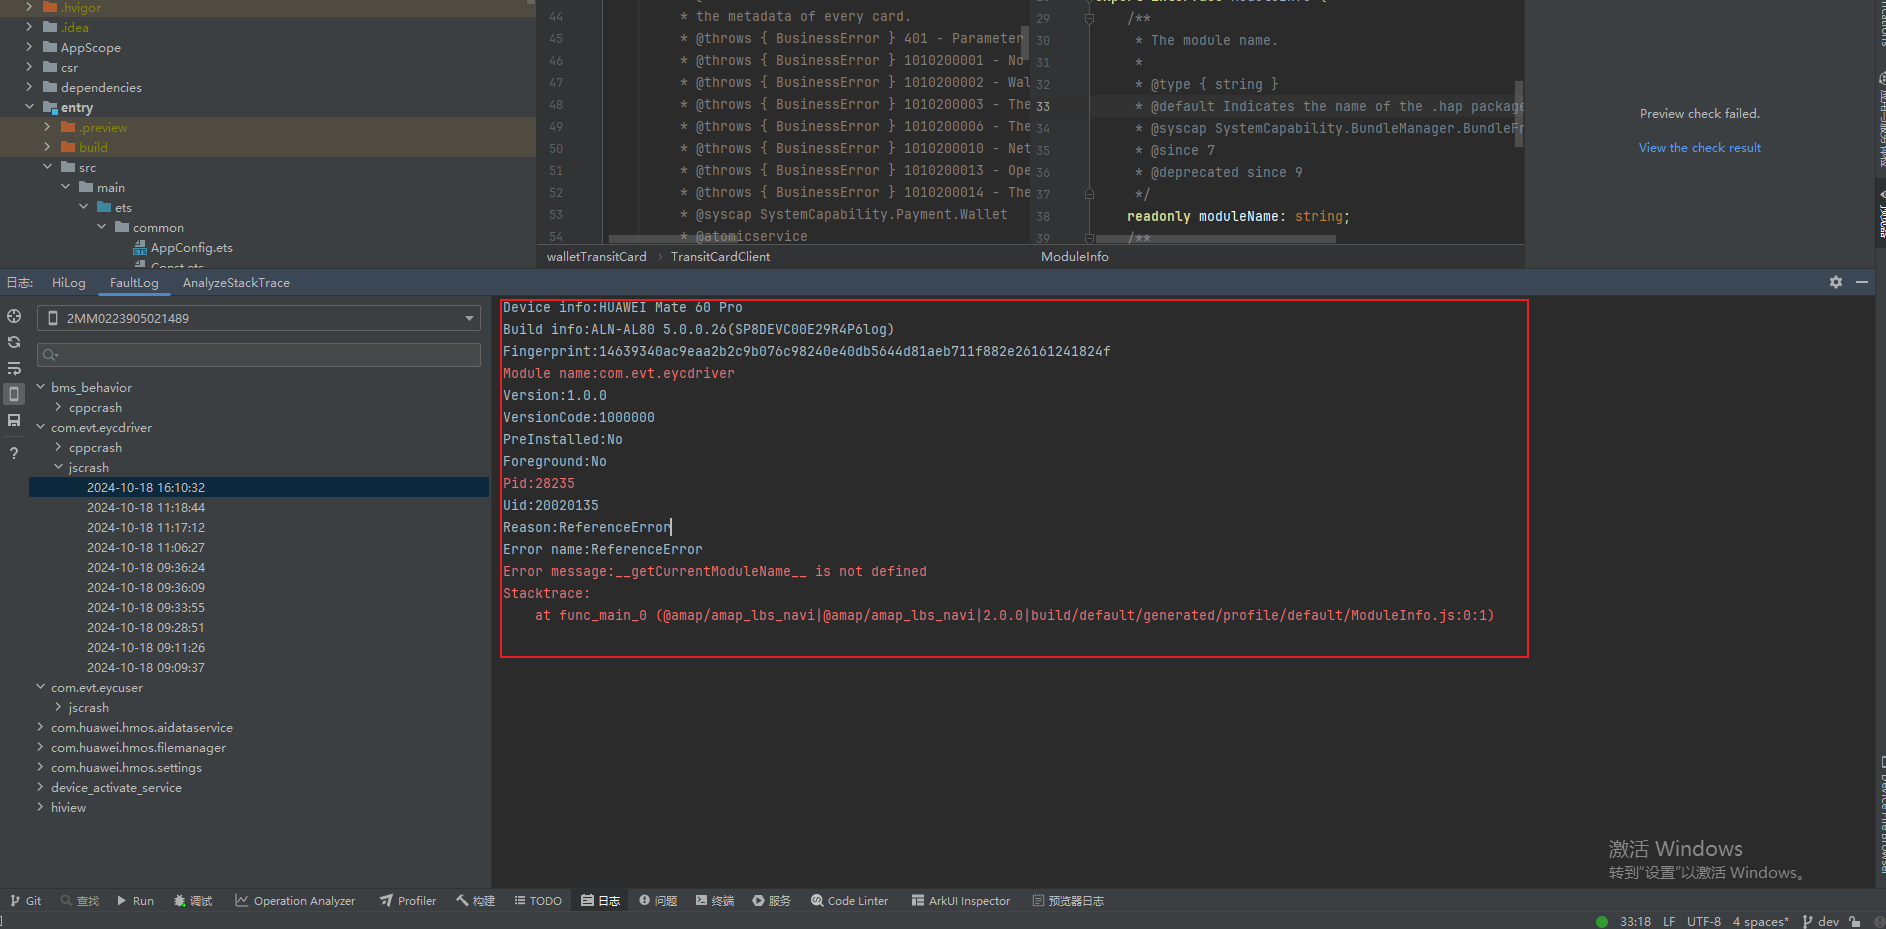Click walletTransitCard breadcrumb
Viewport: 1886px width, 929px height.
596,257
